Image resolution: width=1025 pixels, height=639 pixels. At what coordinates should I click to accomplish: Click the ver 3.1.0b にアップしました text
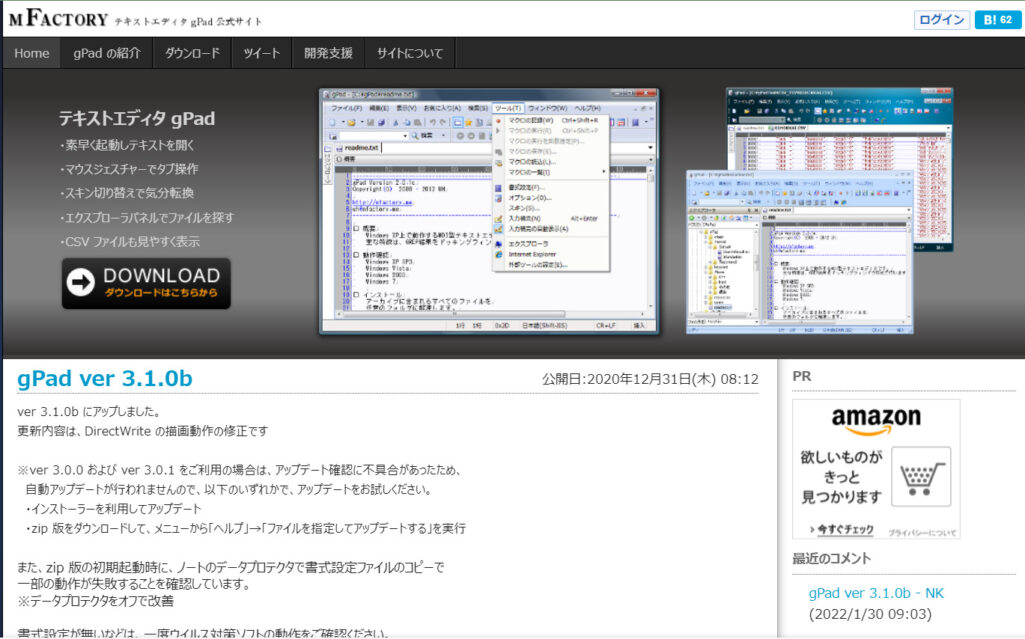(x=89, y=412)
